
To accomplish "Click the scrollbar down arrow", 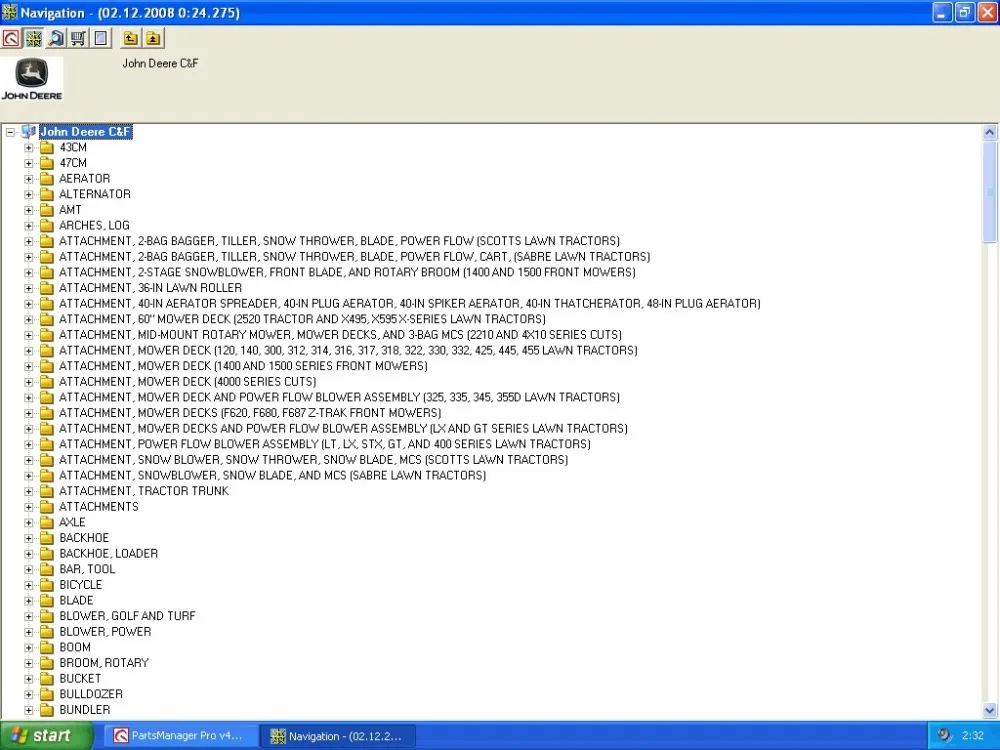I will click(x=989, y=710).
